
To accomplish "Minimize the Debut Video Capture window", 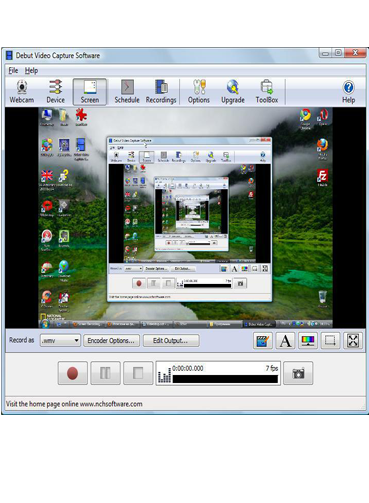I will pyautogui.click(x=325, y=53).
